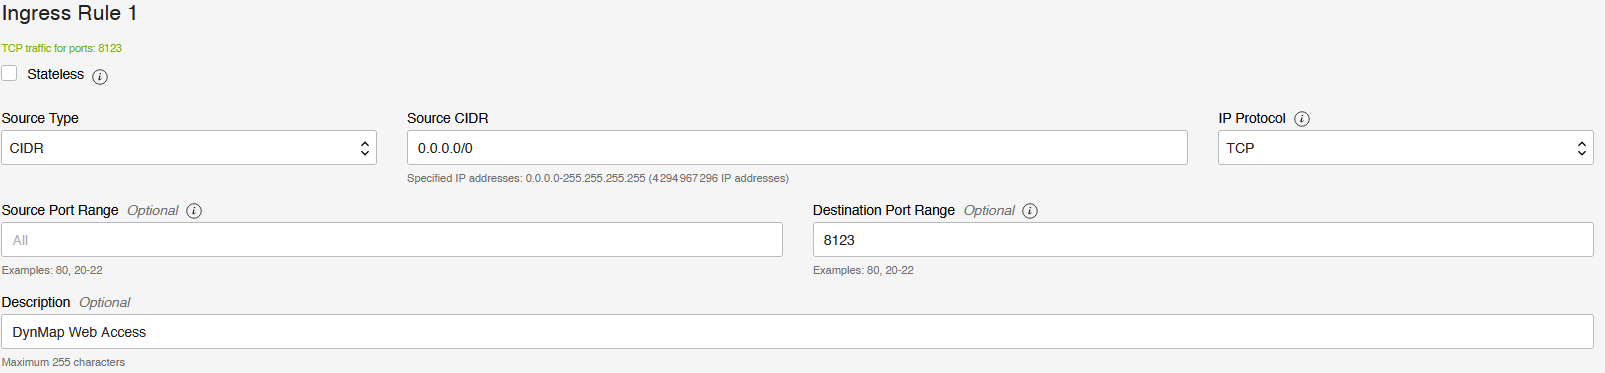Show info for Destination Port Range
The image size is (1605, 373).
[1030, 211]
